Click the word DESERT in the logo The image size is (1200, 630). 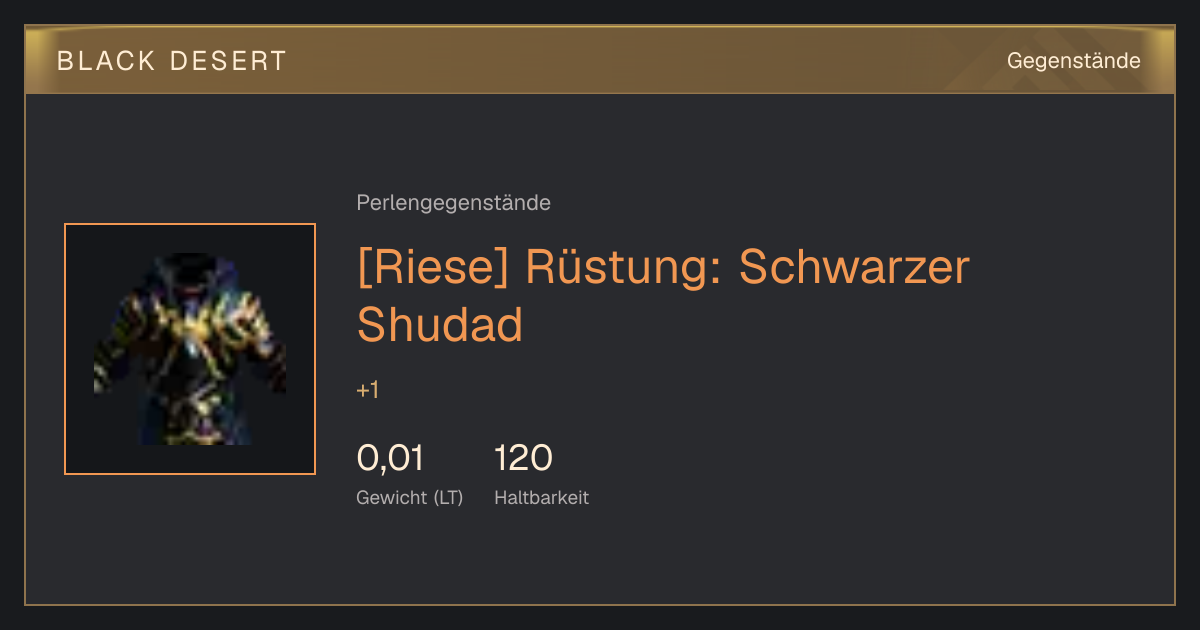pos(229,61)
